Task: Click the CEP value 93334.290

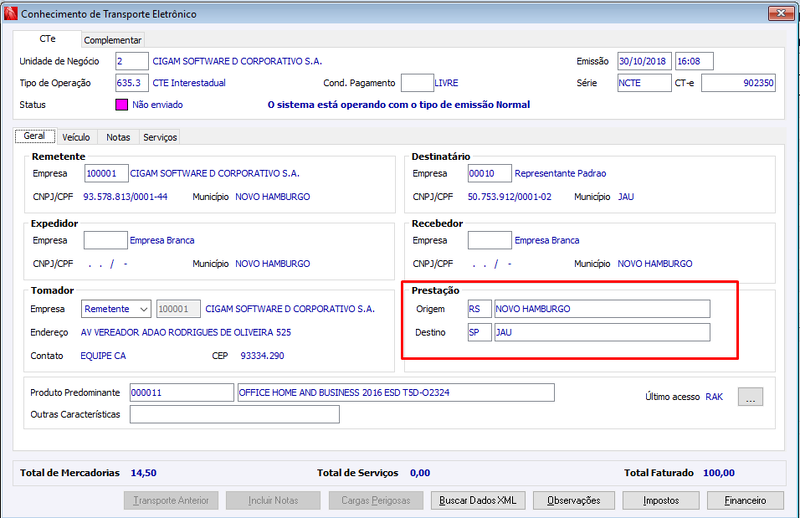Action: pyautogui.click(x=262, y=356)
